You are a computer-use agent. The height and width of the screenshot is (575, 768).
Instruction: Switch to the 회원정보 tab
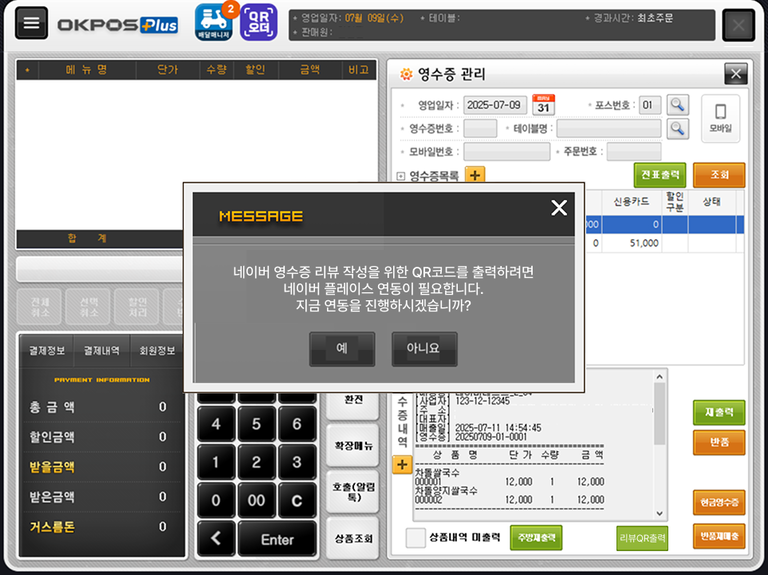click(156, 351)
